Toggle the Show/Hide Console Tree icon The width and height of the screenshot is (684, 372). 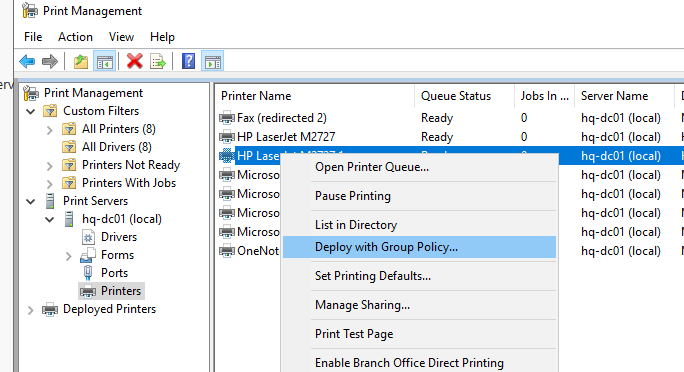pyautogui.click(x=105, y=61)
